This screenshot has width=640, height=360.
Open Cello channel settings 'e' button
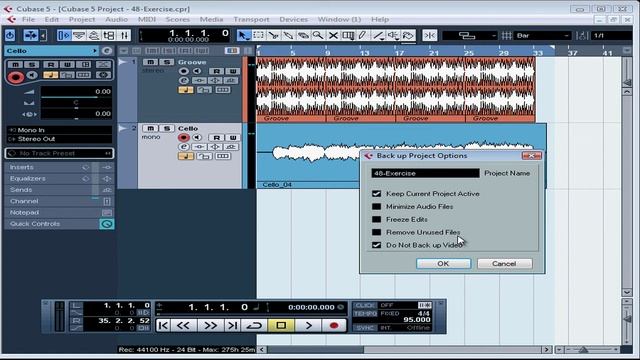coord(184,147)
